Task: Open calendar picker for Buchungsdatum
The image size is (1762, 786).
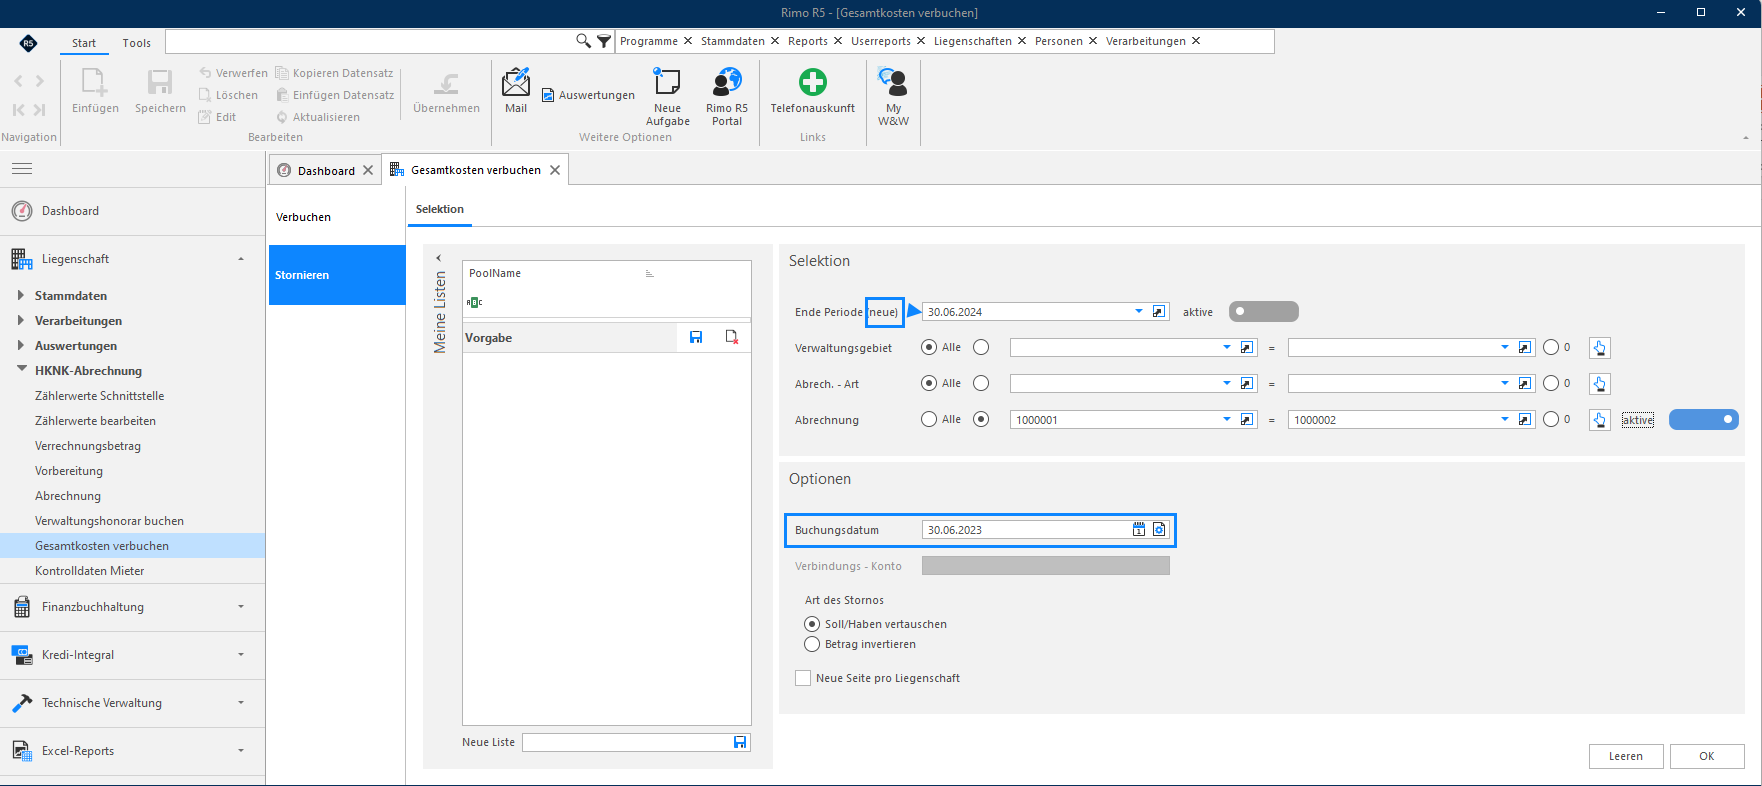Action: tap(1139, 530)
